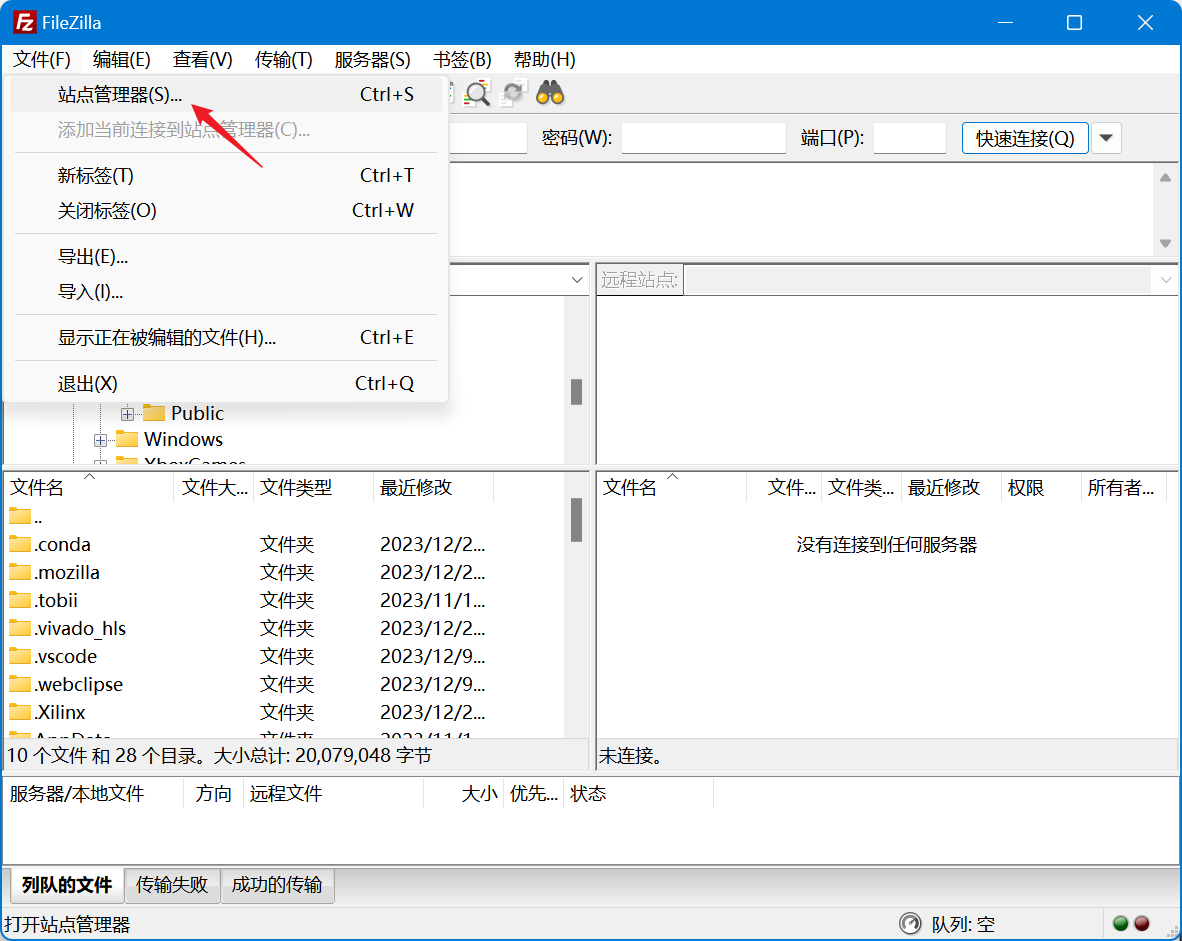Choose Close Tab (关闭标签) menu entry
The height and width of the screenshot is (941, 1182).
[226, 210]
